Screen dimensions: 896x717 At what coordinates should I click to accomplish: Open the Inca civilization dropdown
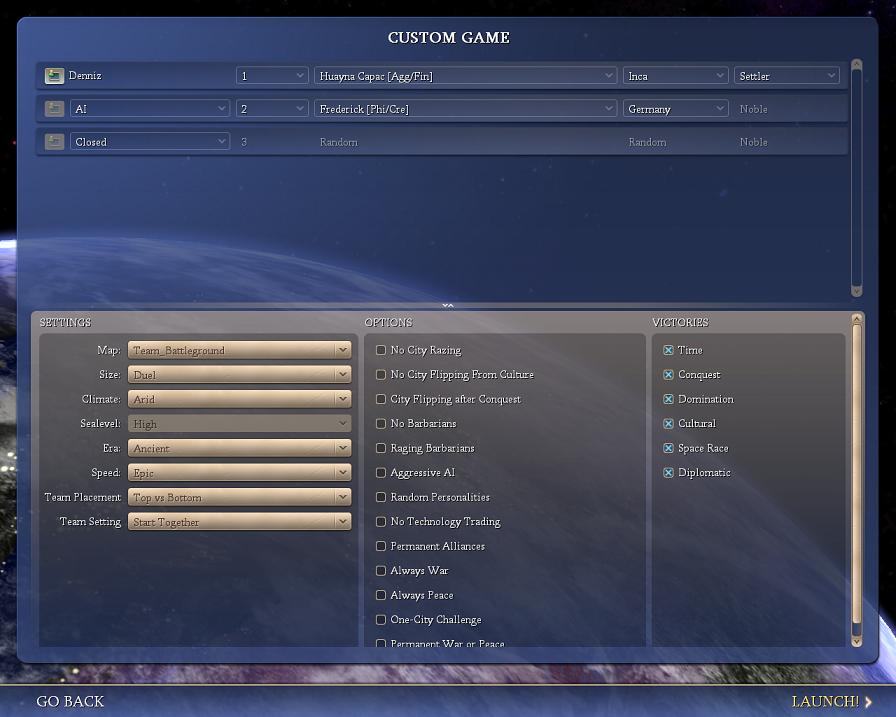click(675, 76)
